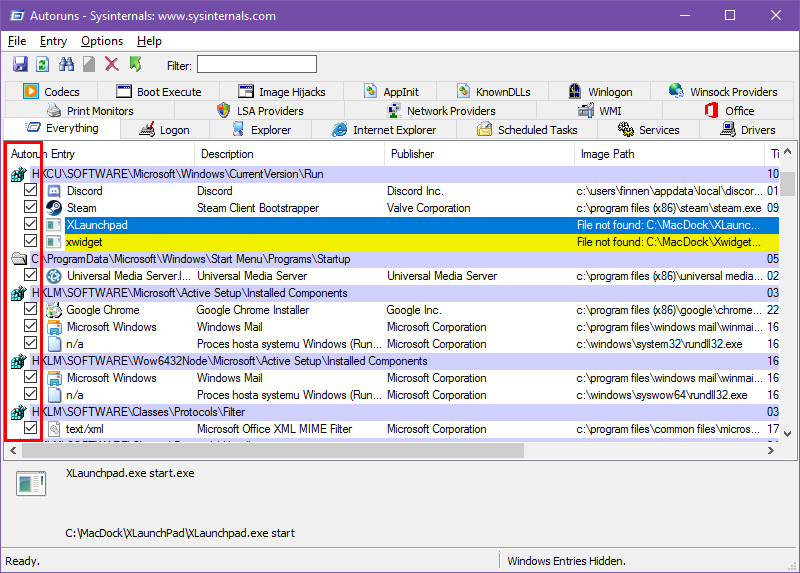Sort by Description column header
Screen dimensions: 800x573
pos(289,154)
